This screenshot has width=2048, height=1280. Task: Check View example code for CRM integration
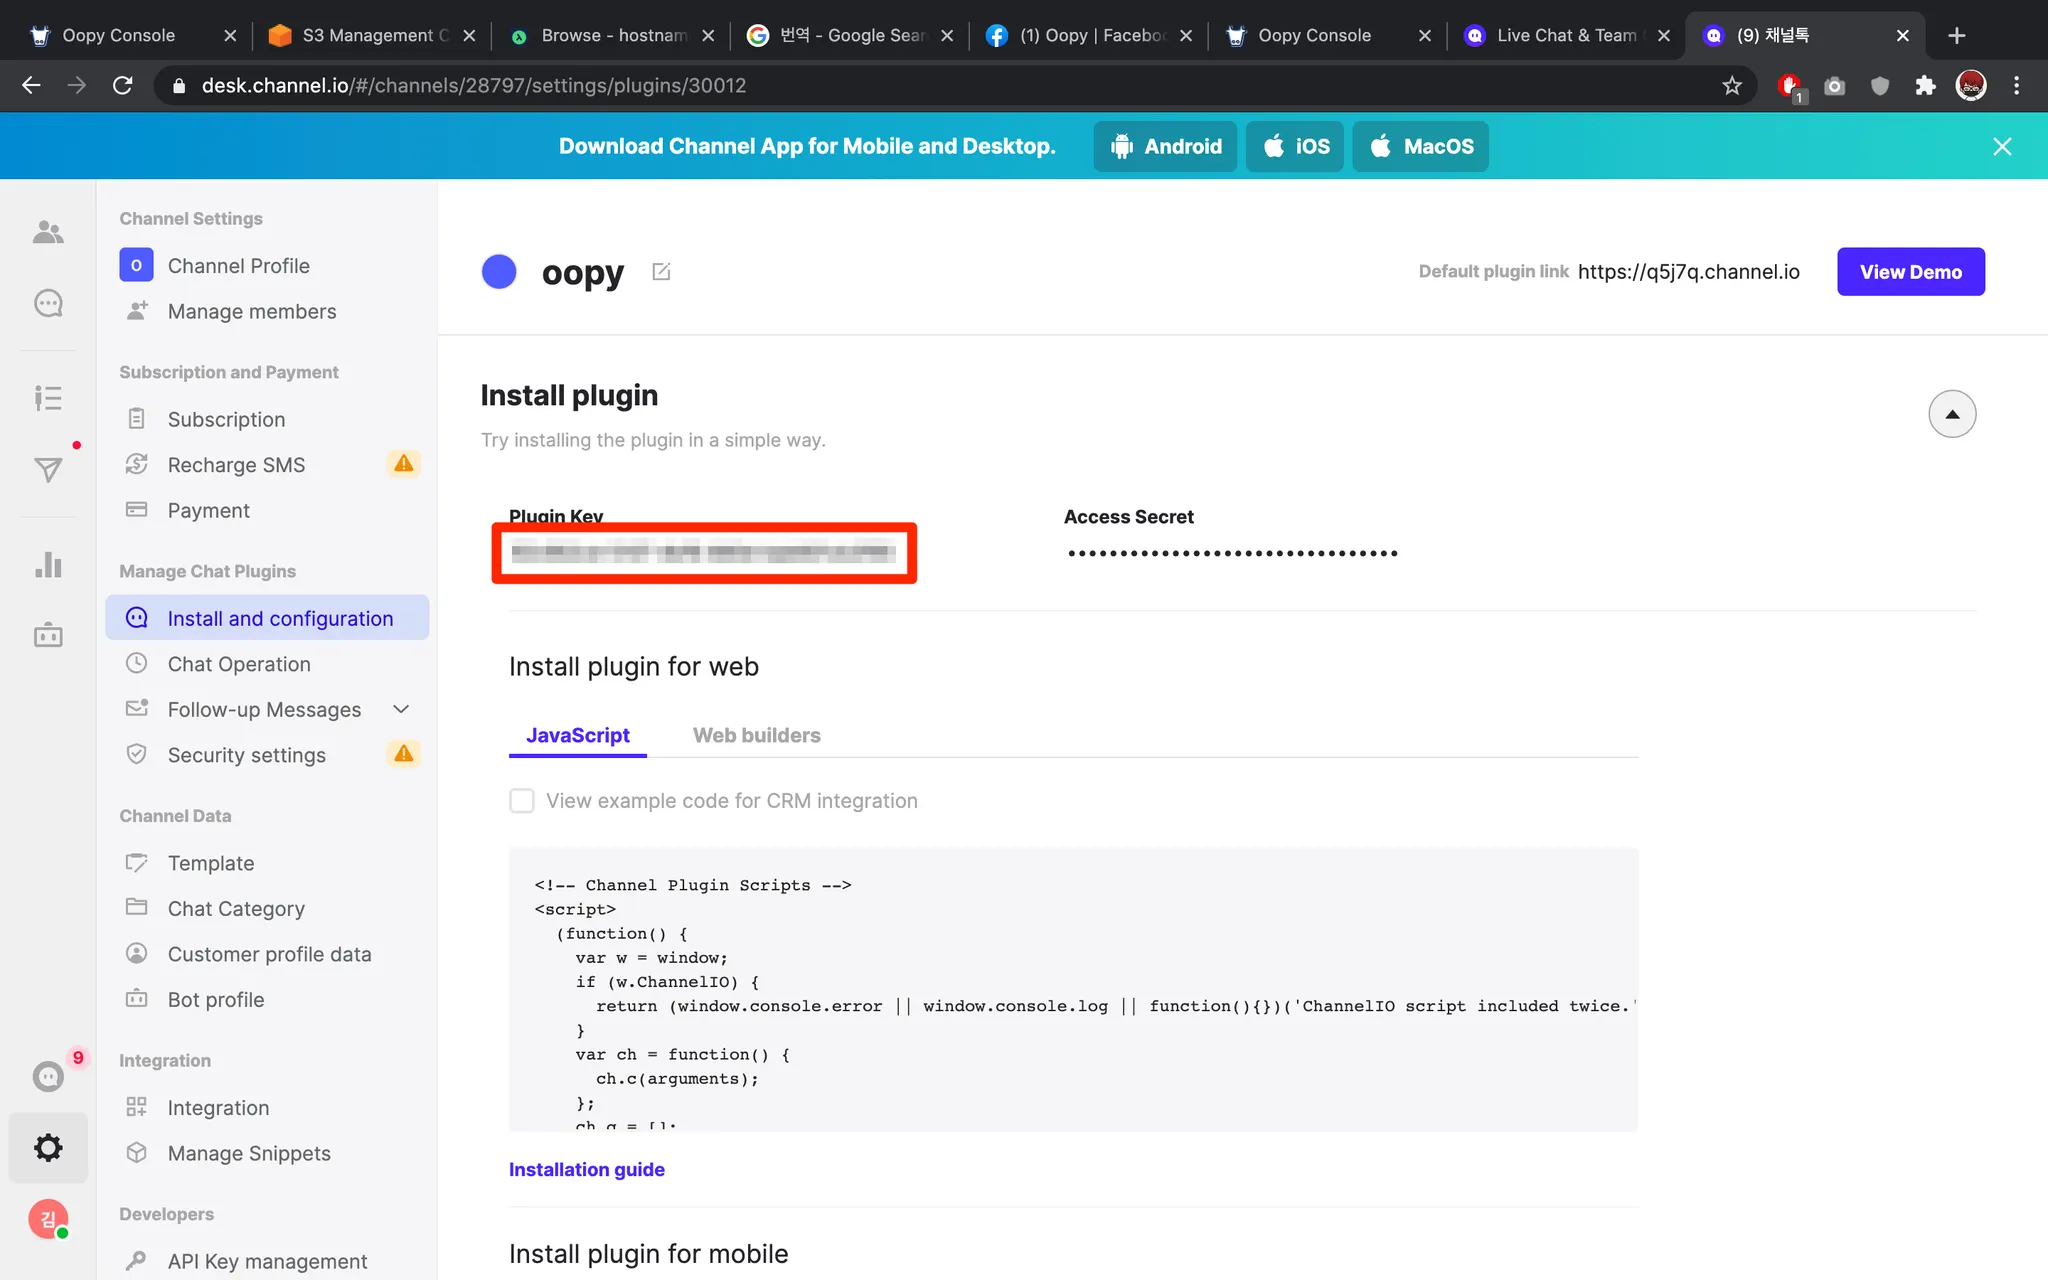[522, 801]
